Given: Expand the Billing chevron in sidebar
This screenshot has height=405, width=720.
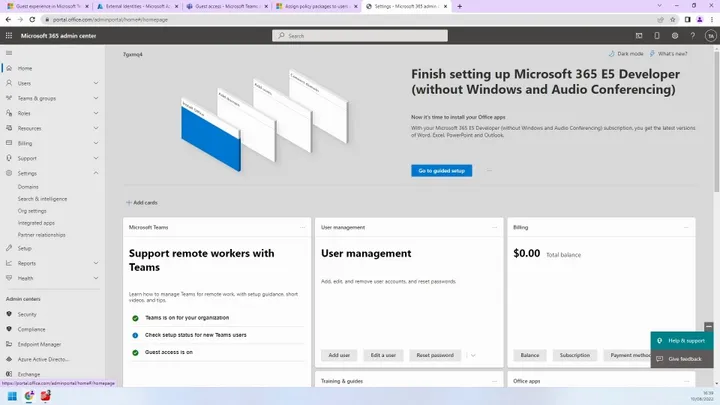Looking at the screenshot, I should (96, 143).
